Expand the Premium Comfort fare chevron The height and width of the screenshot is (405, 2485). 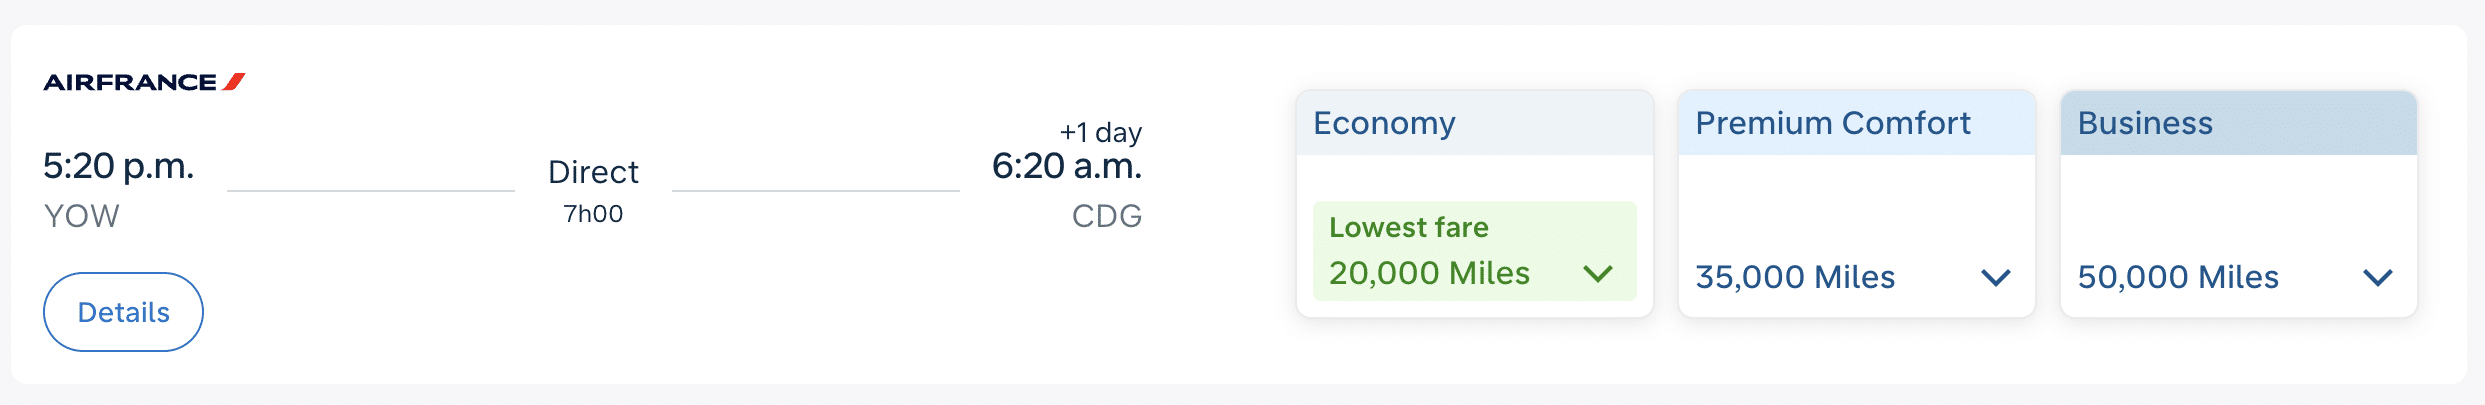[x=1995, y=277]
